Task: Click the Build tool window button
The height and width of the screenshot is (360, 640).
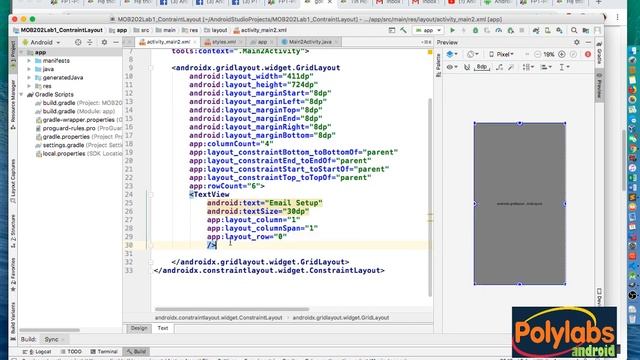Action: tap(136, 351)
